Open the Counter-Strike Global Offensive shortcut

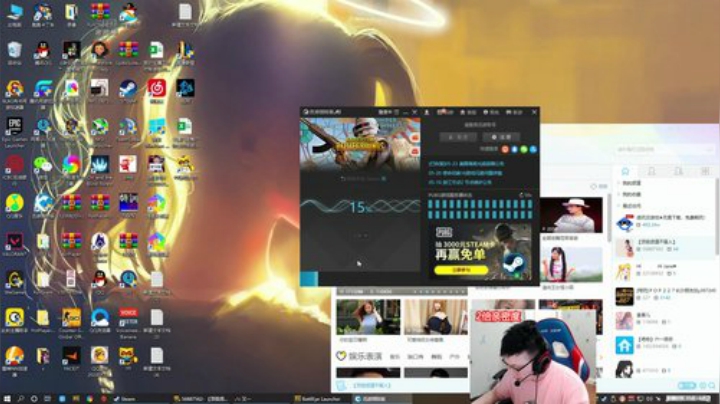point(71,323)
